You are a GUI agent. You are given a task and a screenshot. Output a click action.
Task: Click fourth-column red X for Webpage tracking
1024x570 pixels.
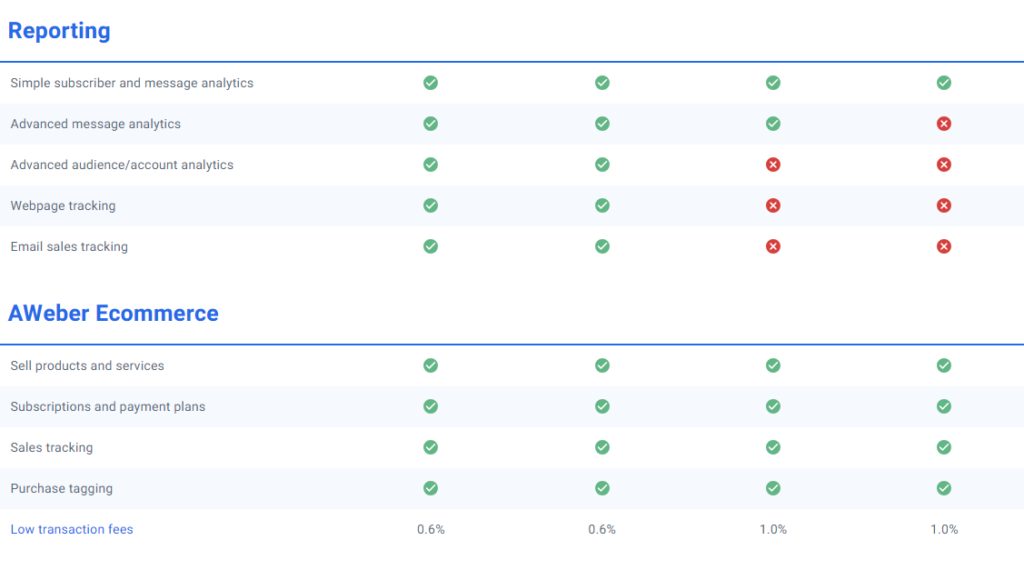[944, 206]
